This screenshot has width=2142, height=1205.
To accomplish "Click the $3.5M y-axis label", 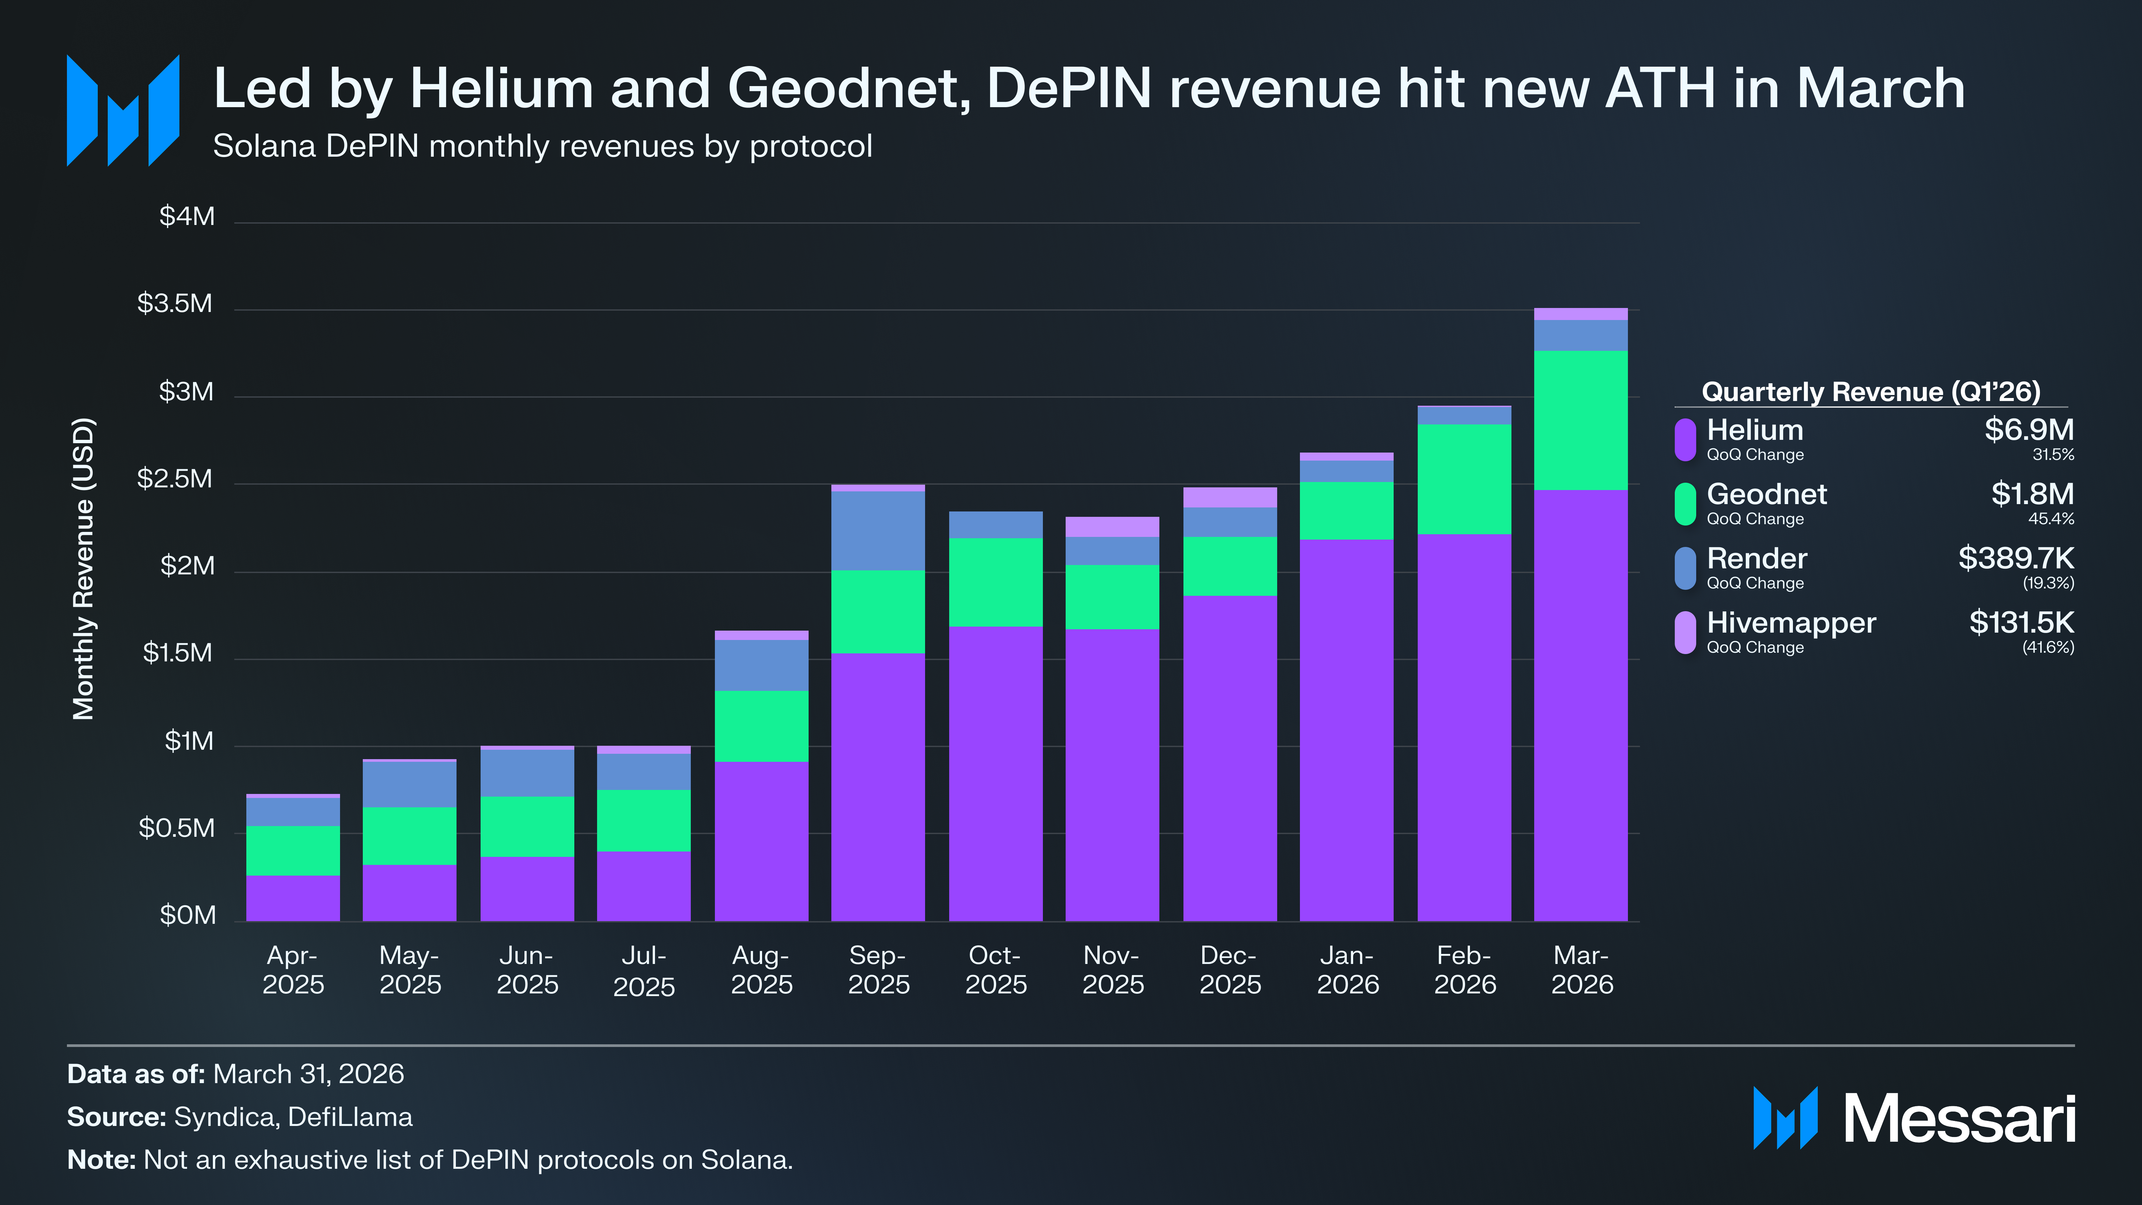I will [x=175, y=303].
